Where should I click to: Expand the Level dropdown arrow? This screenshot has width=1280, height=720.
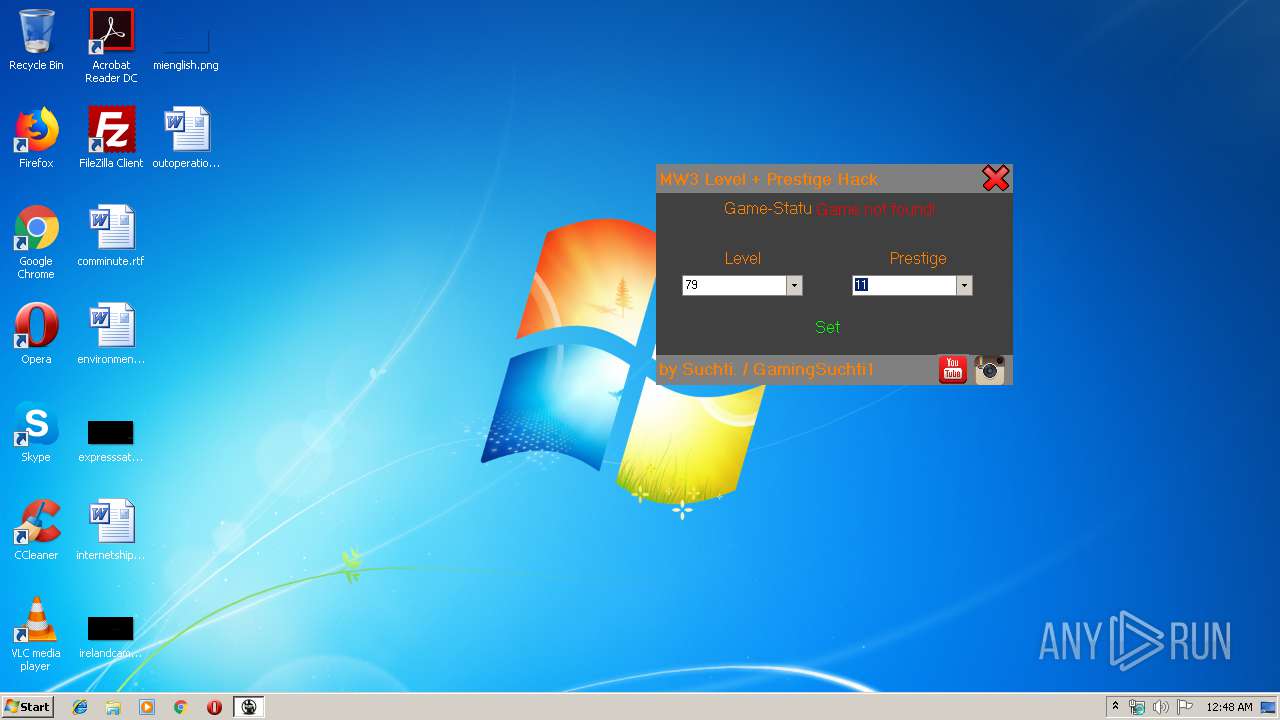(794, 286)
